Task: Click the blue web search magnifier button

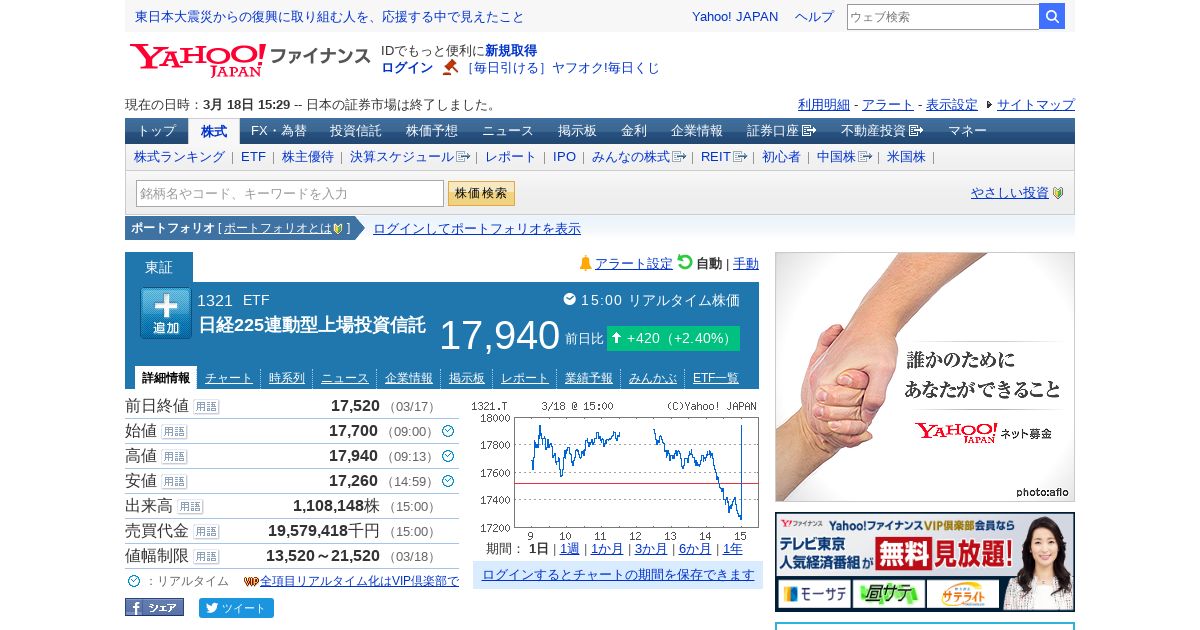Action: [x=1052, y=16]
